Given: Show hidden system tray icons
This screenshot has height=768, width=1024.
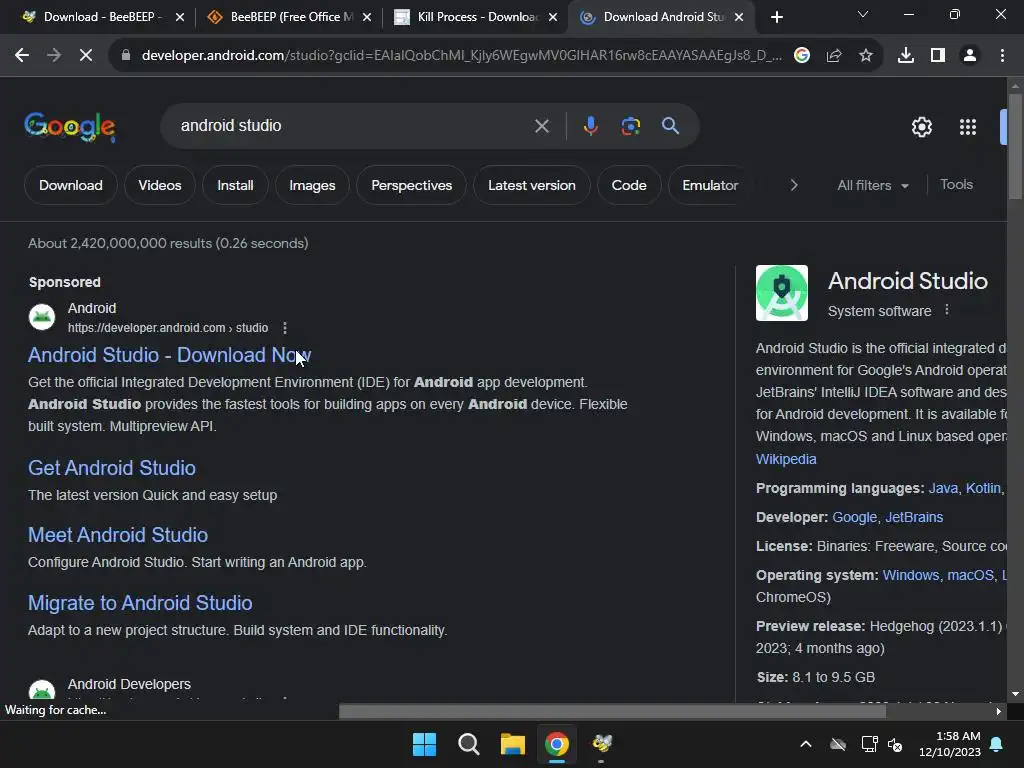Looking at the screenshot, I should click(806, 744).
